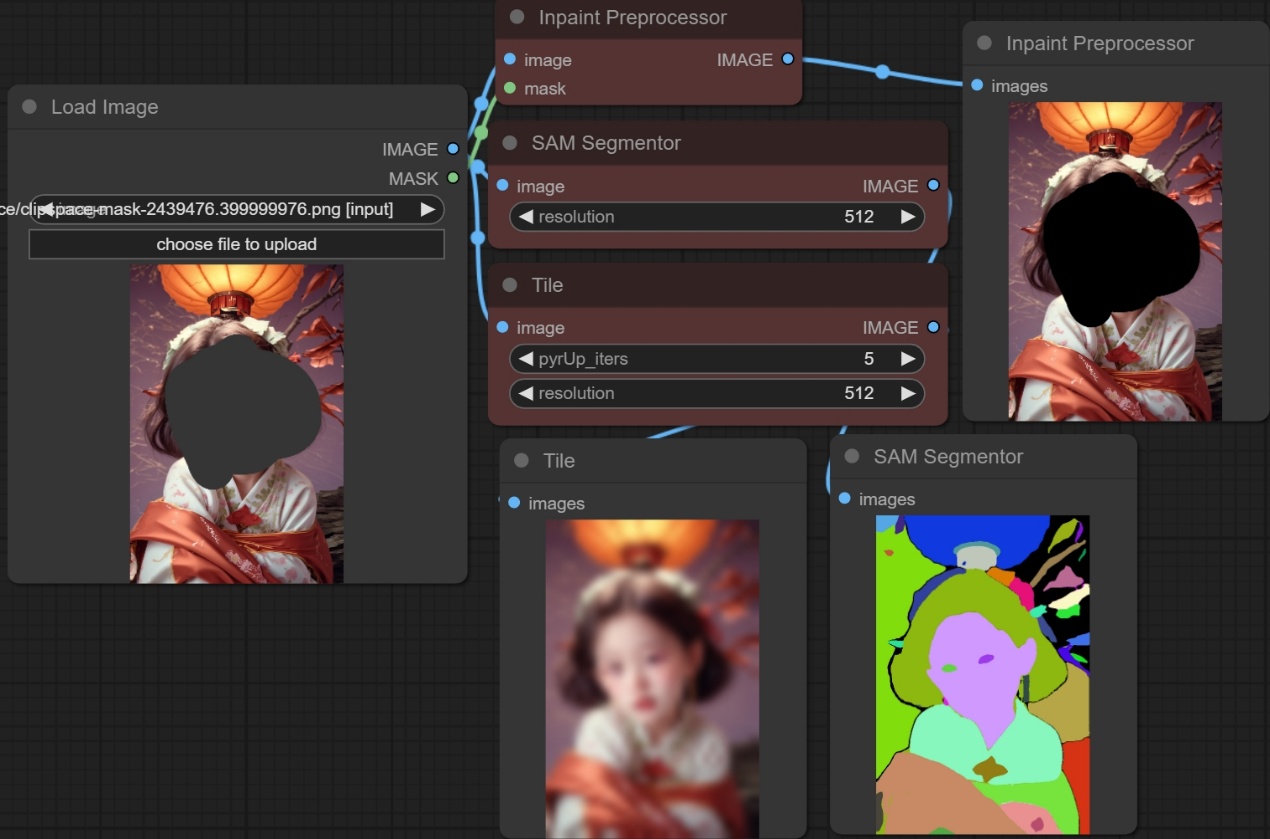Click the pyrUp_iters value field
This screenshot has height=839, width=1270.
(716, 358)
